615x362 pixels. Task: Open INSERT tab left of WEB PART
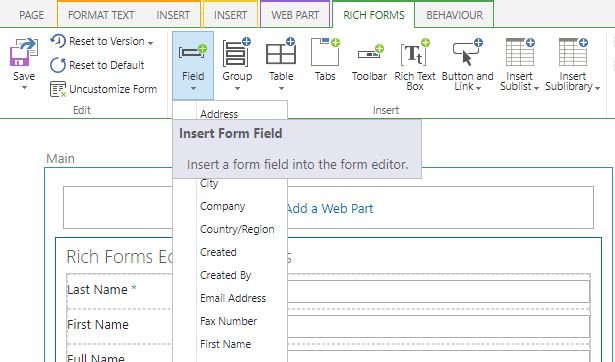(x=231, y=15)
